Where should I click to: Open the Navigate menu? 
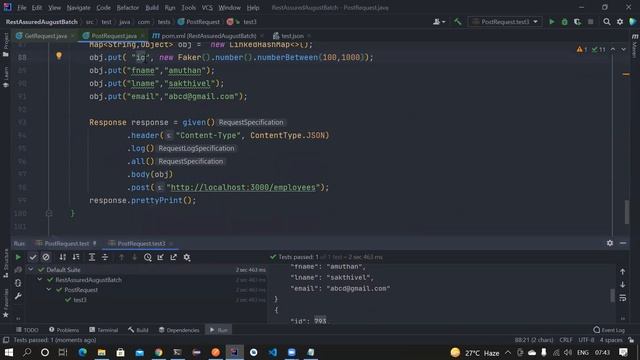click(x=78, y=8)
